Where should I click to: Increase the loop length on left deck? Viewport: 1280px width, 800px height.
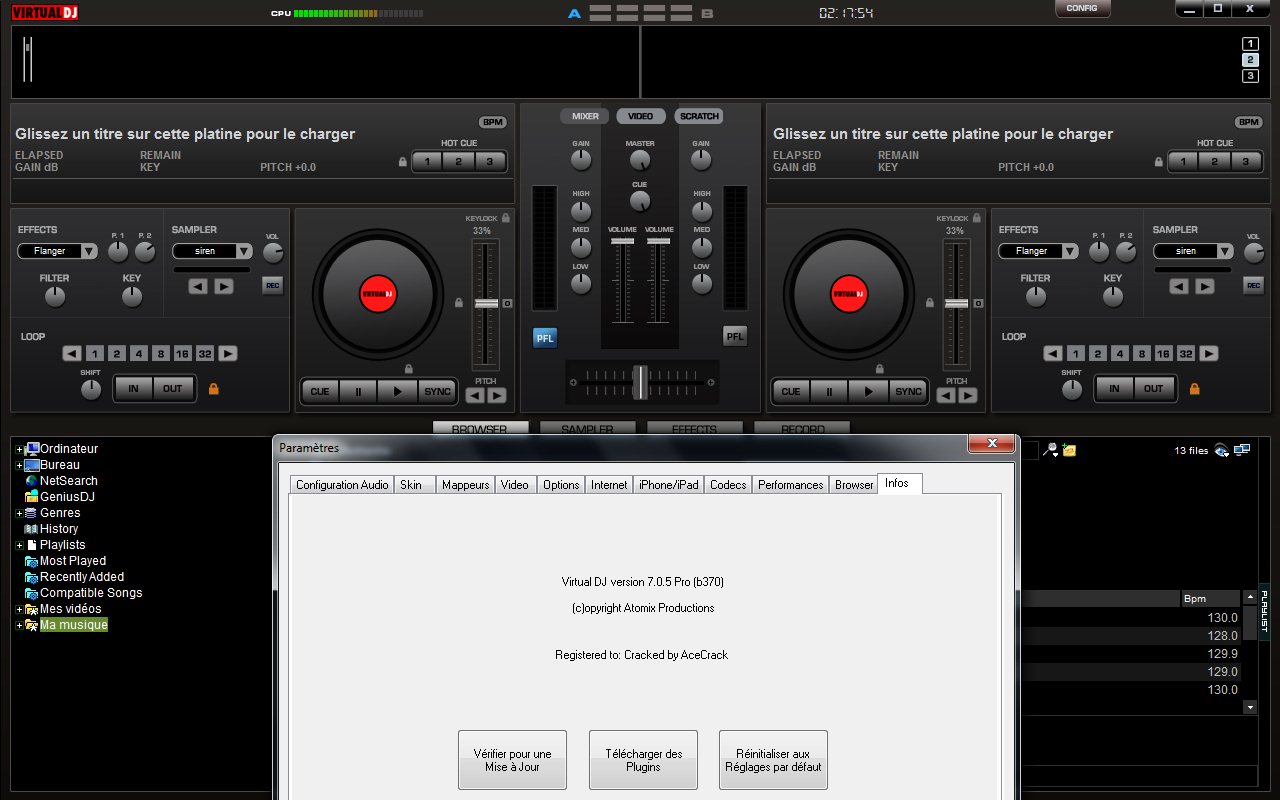tap(228, 353)
